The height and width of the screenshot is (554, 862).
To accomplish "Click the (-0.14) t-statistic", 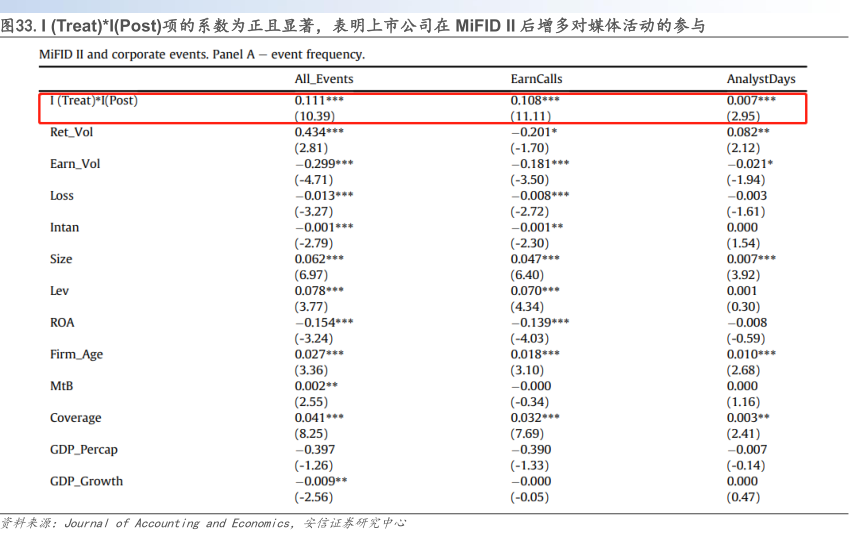I will click(x=746, y=466).
